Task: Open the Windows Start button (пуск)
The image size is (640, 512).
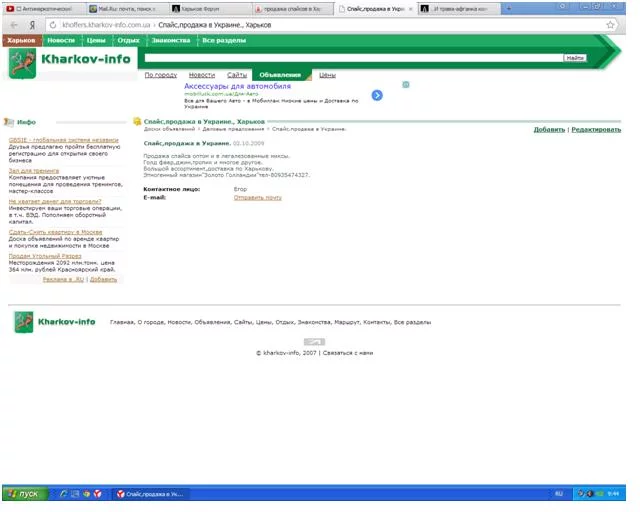Action: 24,494
